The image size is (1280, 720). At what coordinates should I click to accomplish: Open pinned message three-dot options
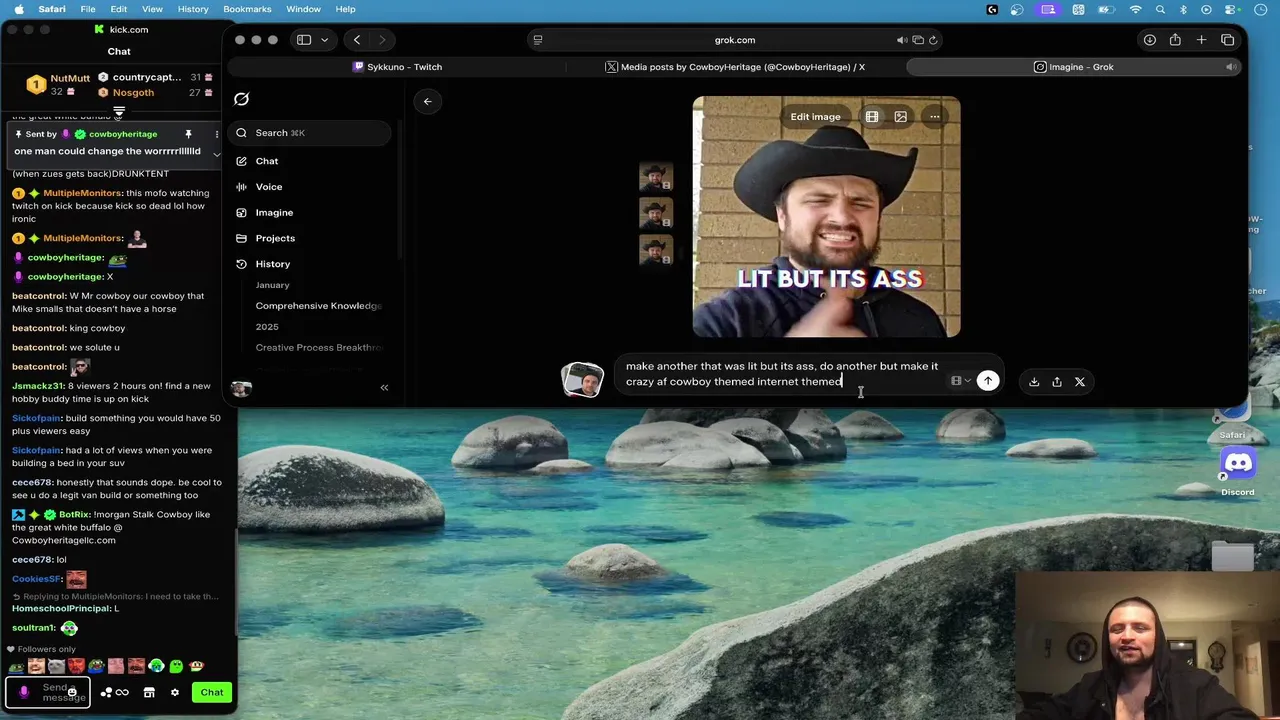pos(216,134)
